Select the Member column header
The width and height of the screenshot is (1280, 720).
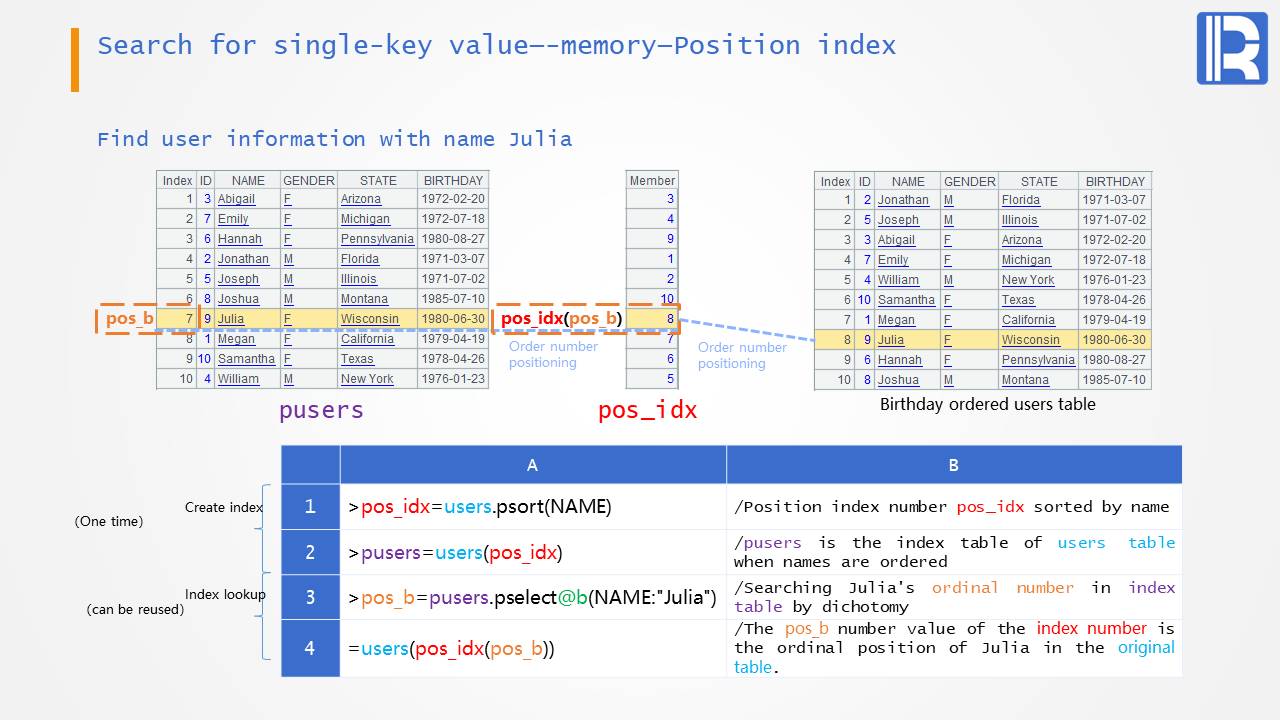pyautogui.click(x=652, y=180)
